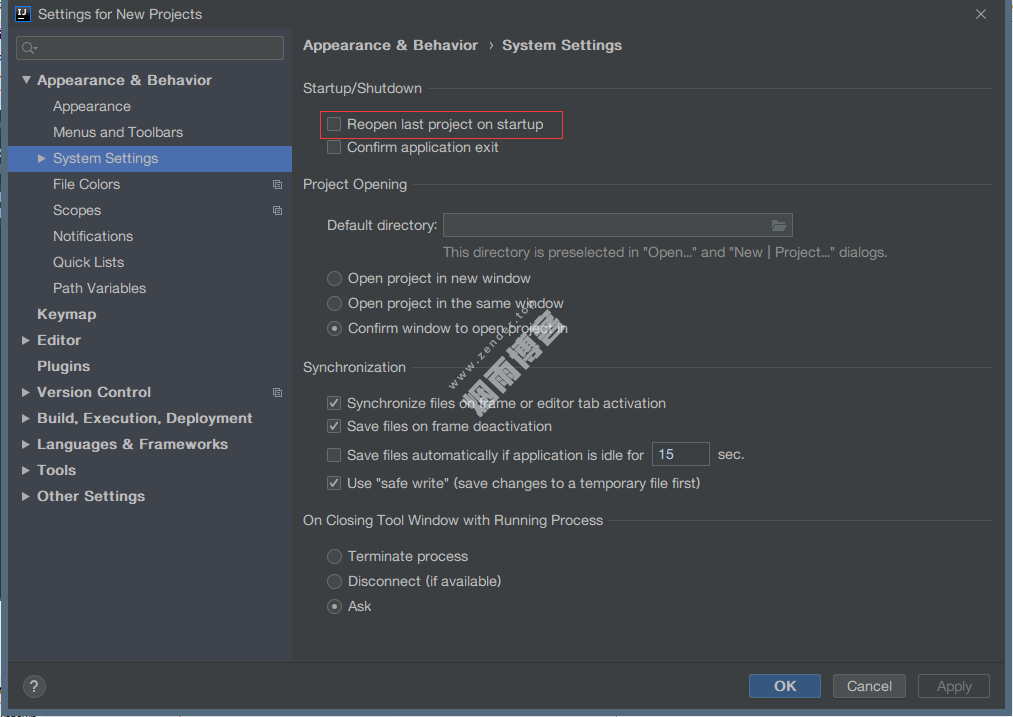
Task: Expand the Editor settings section
Action: pyautogui.click(x=26, y=341)
